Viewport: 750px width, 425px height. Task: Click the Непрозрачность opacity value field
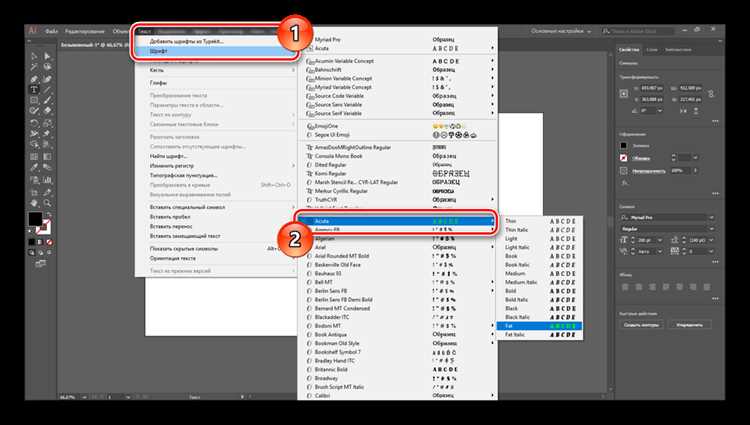point(680,170)
